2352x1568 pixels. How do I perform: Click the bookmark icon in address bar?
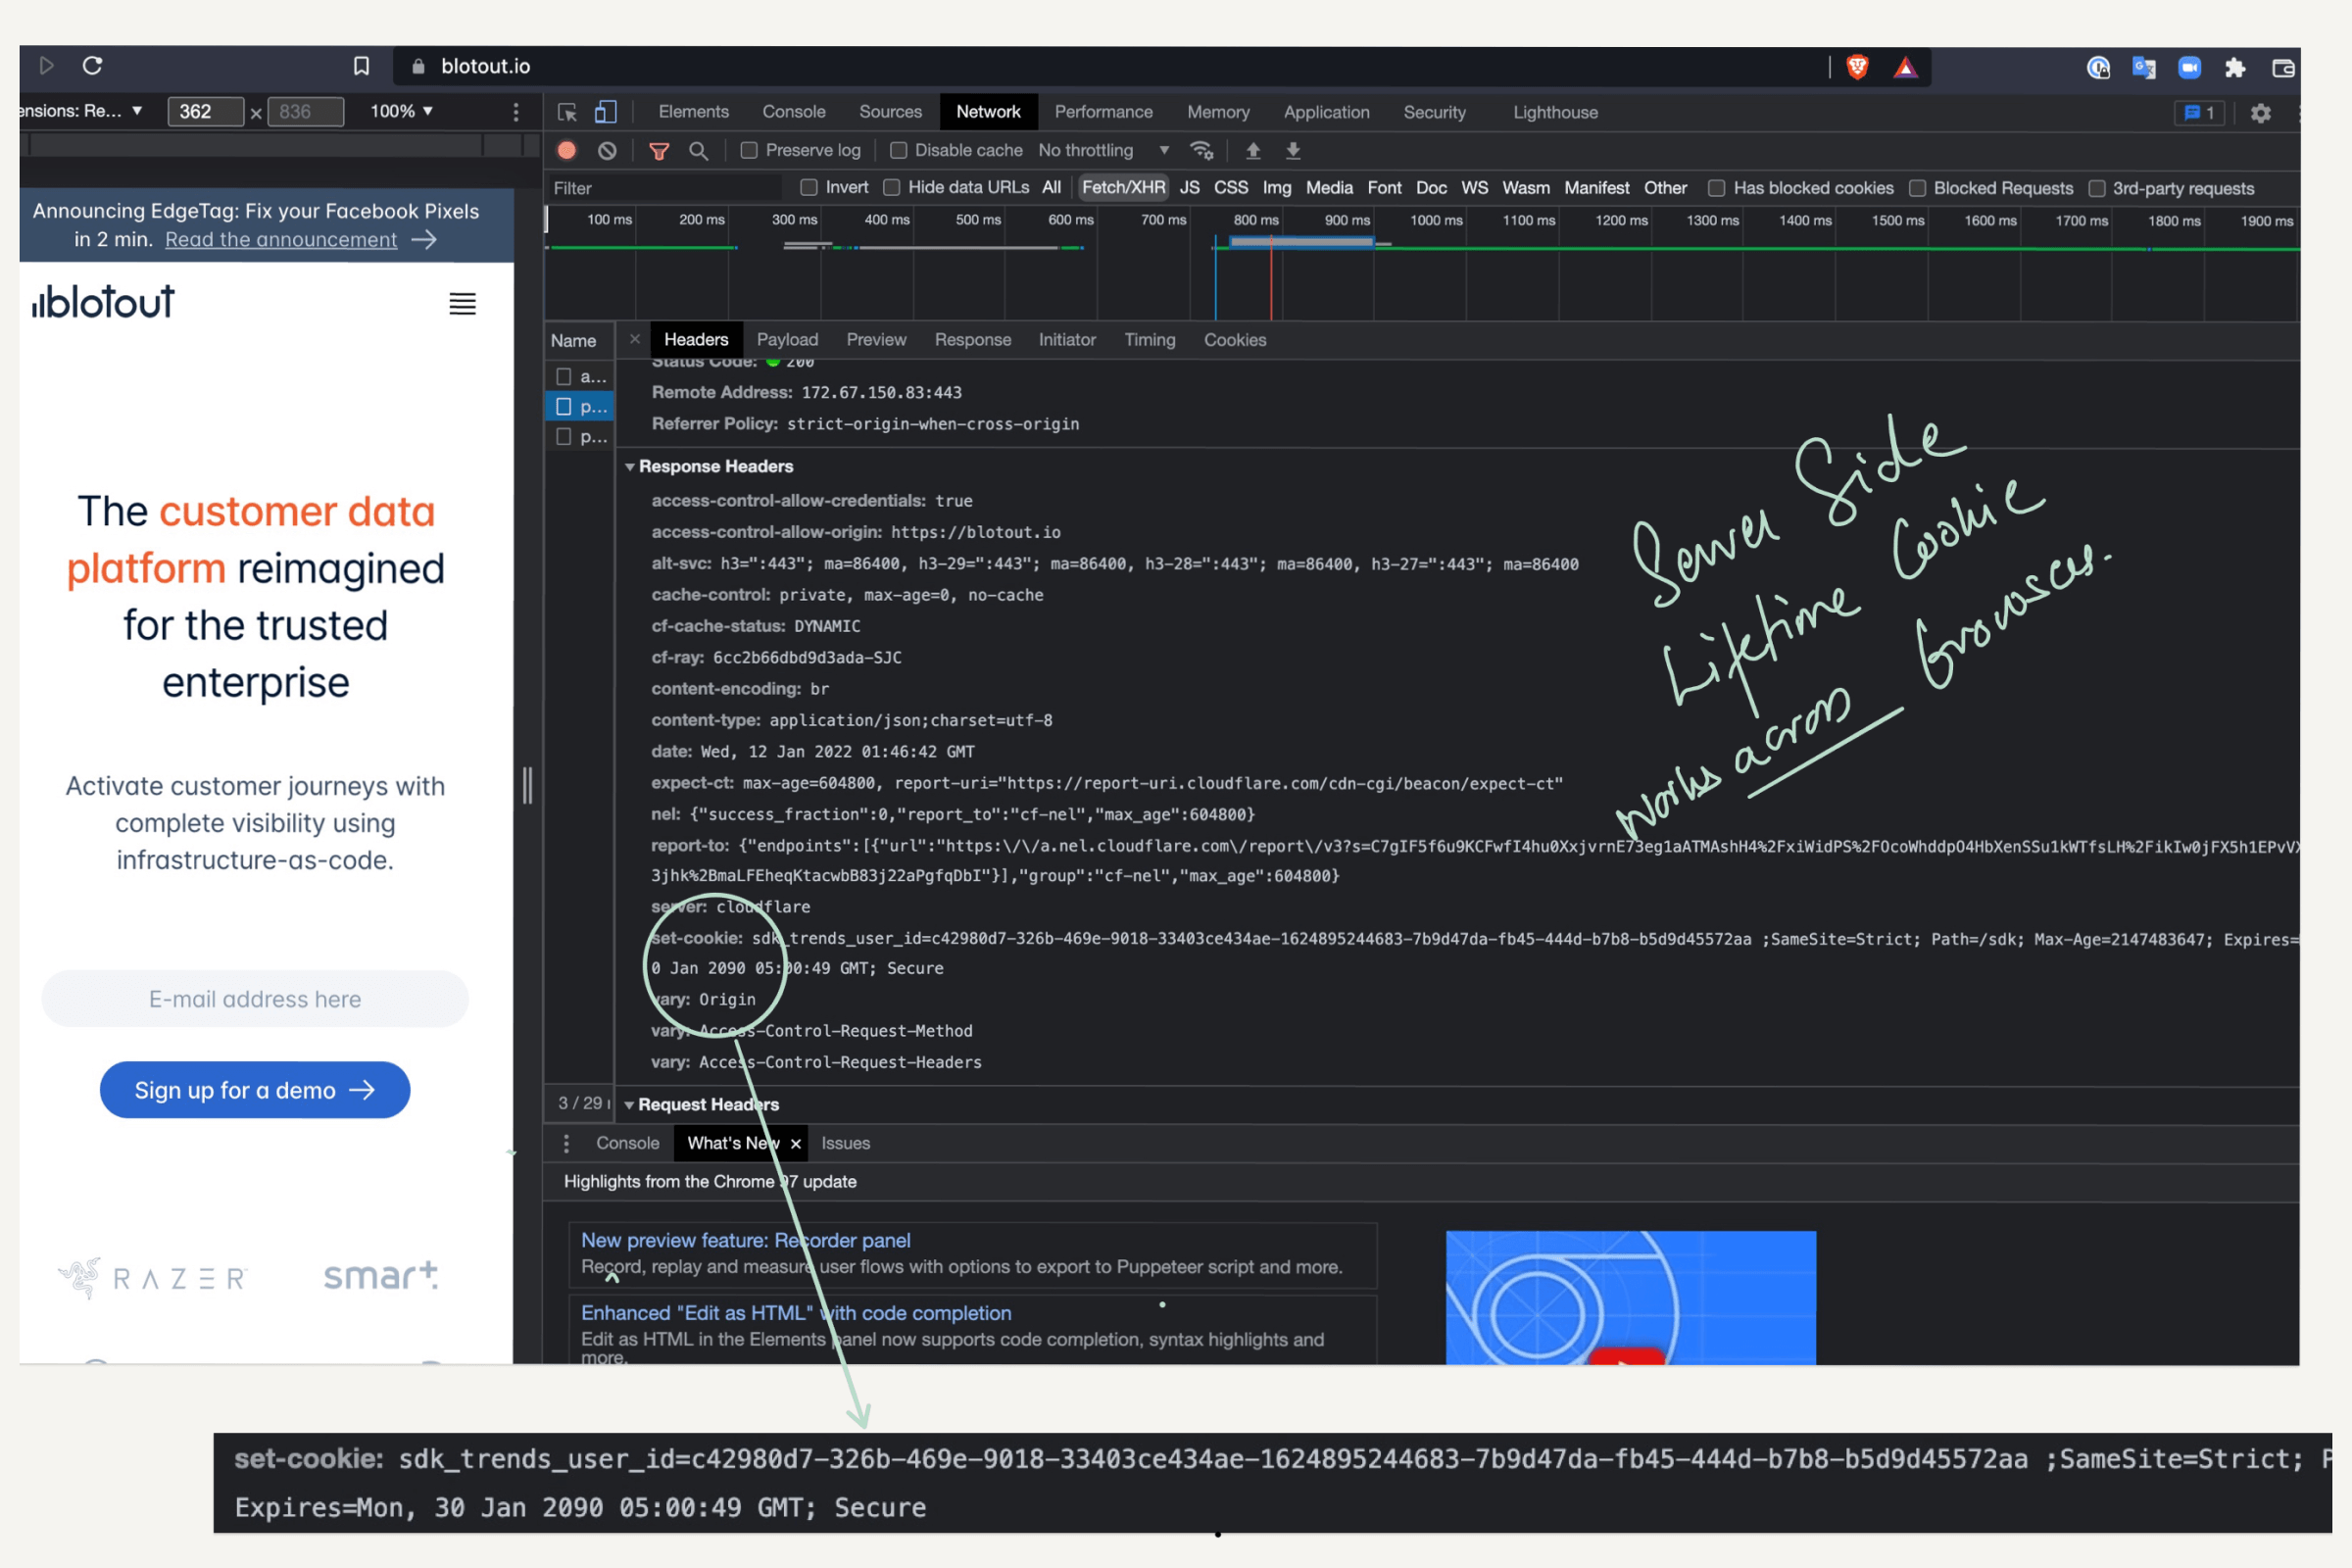pyautogui.click(x=361, y=66)
